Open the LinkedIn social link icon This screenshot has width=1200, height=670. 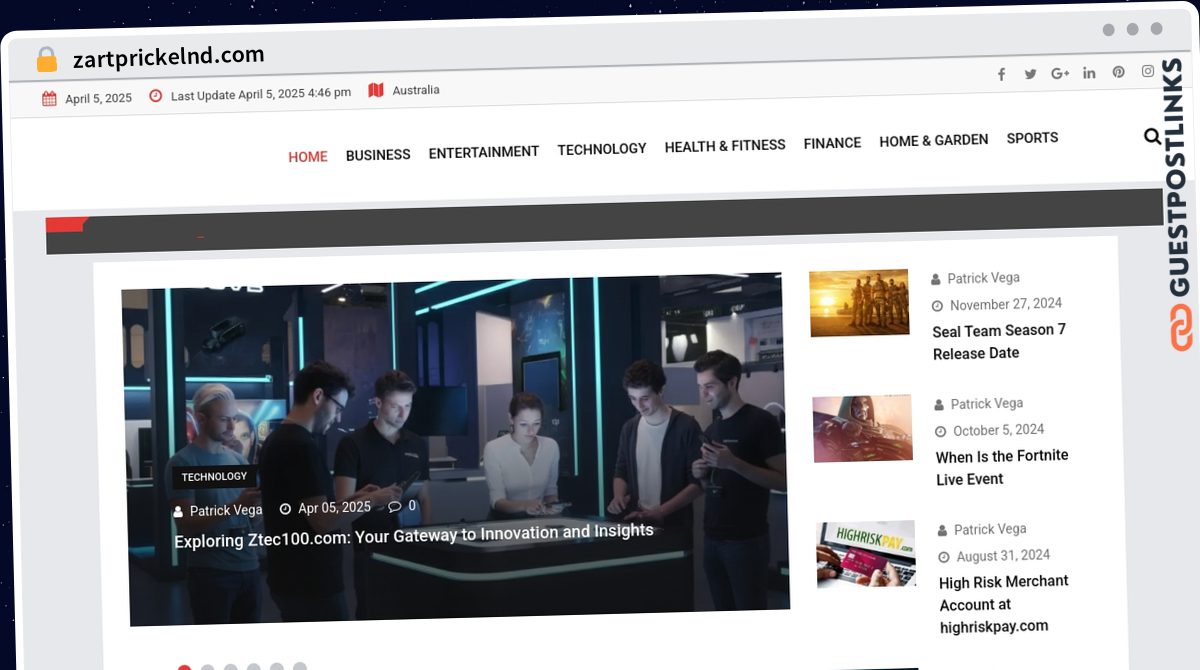pyautogui.click(x=1089, y=73)
